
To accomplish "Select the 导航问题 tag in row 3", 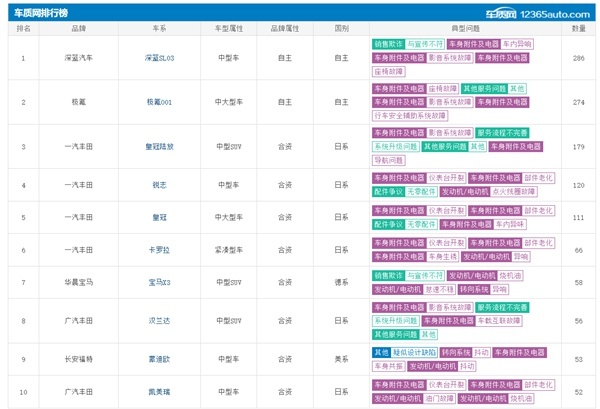I will [x=388, y=160].
